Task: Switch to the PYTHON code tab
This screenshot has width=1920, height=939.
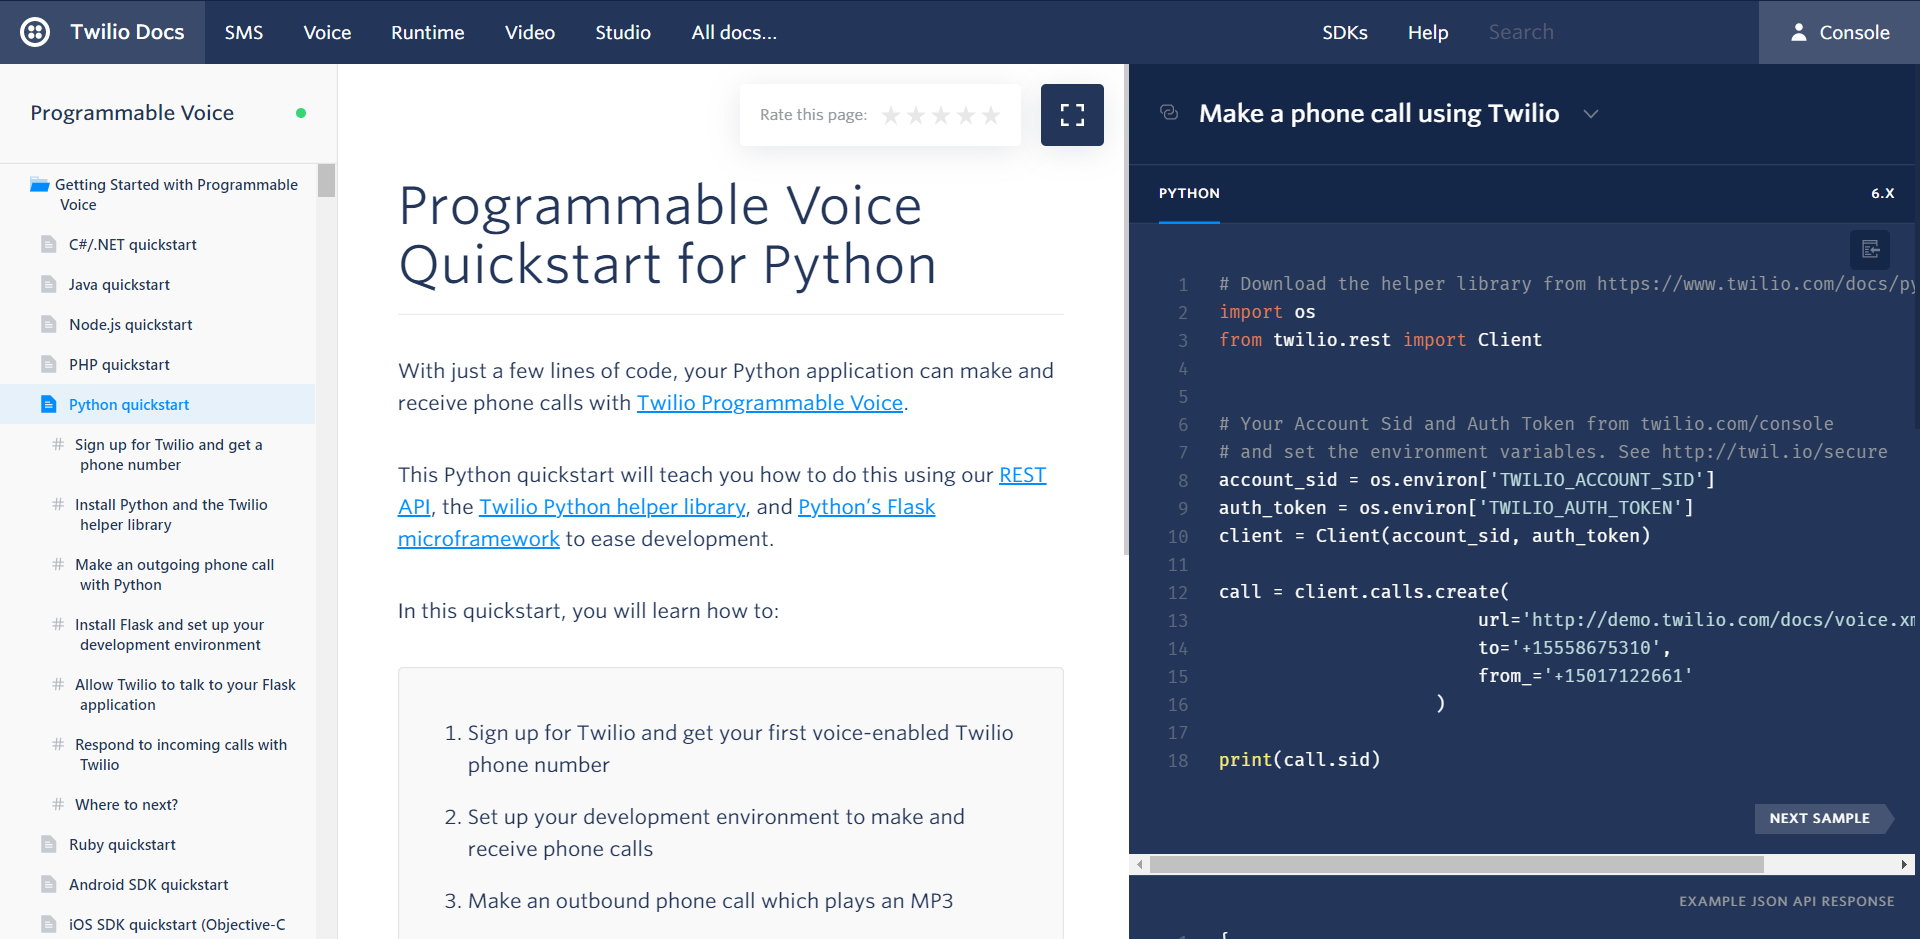Action: [x=1189, y=193]
